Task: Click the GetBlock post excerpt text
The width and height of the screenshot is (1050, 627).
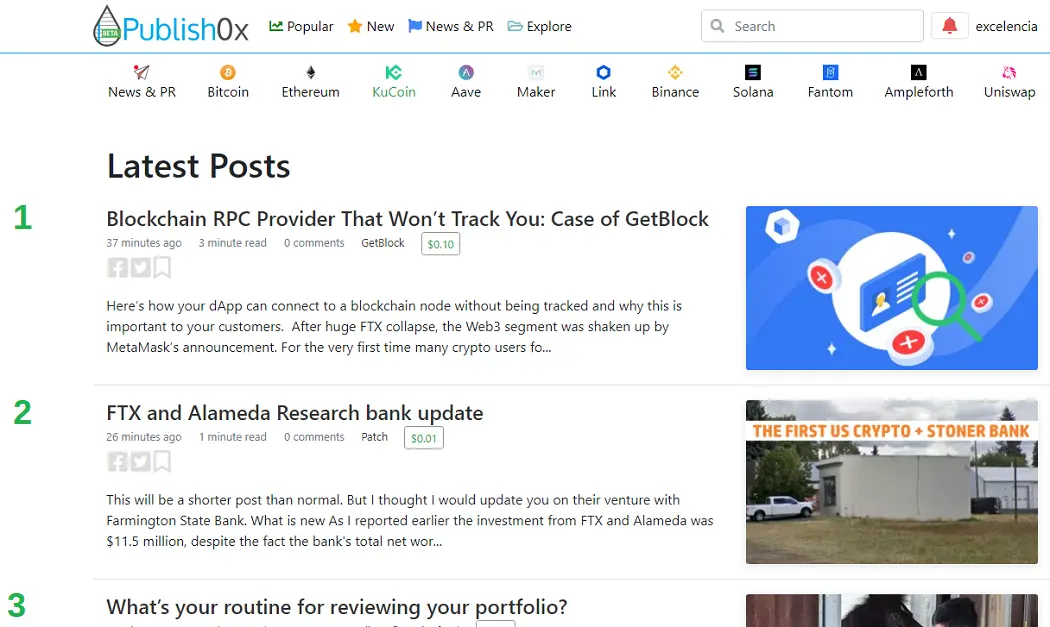Action: (394, 327)
